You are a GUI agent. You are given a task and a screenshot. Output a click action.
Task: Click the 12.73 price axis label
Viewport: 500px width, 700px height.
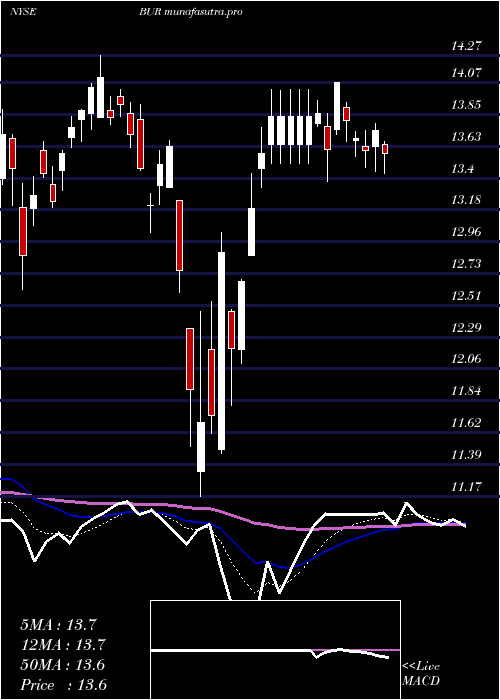point(467,263)
